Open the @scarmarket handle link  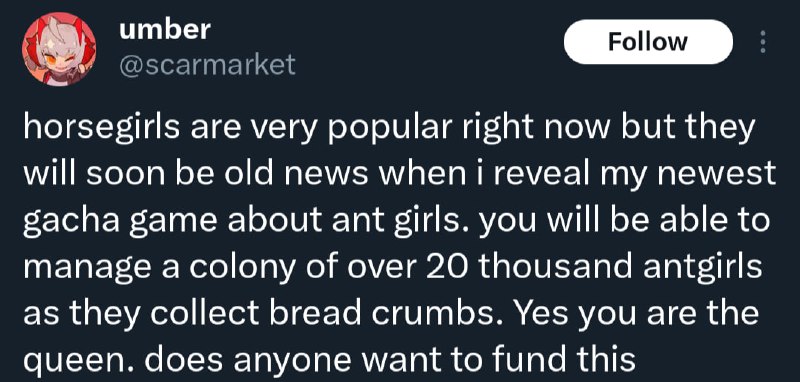point(207,65)
